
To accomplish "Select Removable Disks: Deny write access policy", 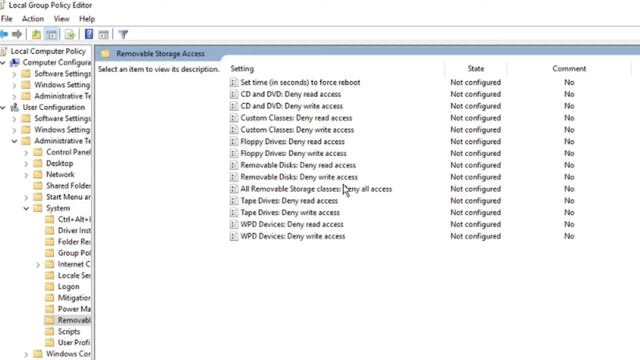I will pyautogui.click(x=299, y=177).
